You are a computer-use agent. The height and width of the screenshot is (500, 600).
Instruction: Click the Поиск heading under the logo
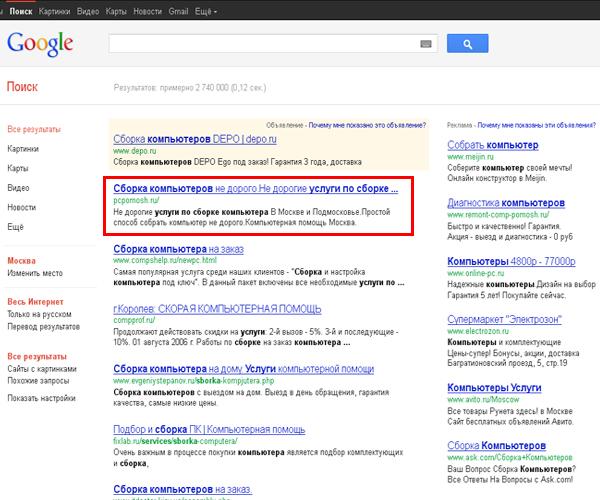point(22,87)
